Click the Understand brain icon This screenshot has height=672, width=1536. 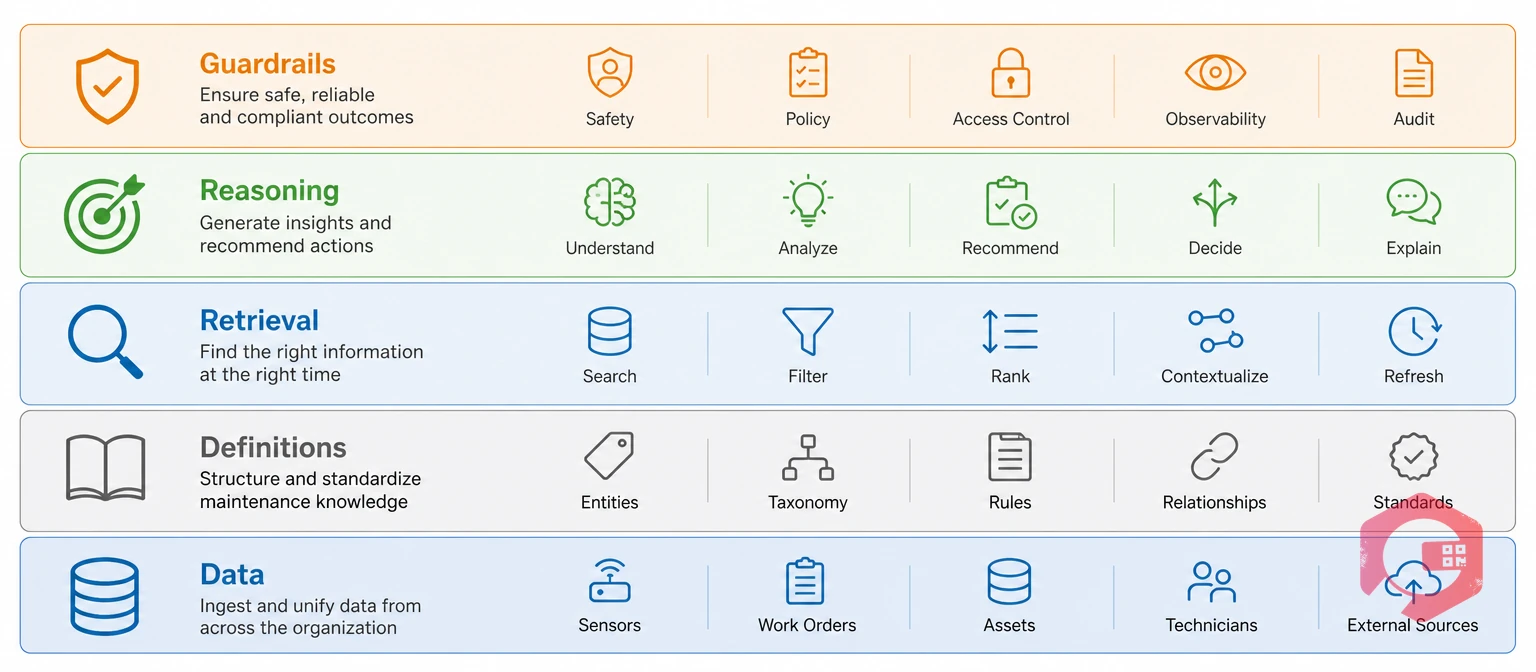pos(609,202)
